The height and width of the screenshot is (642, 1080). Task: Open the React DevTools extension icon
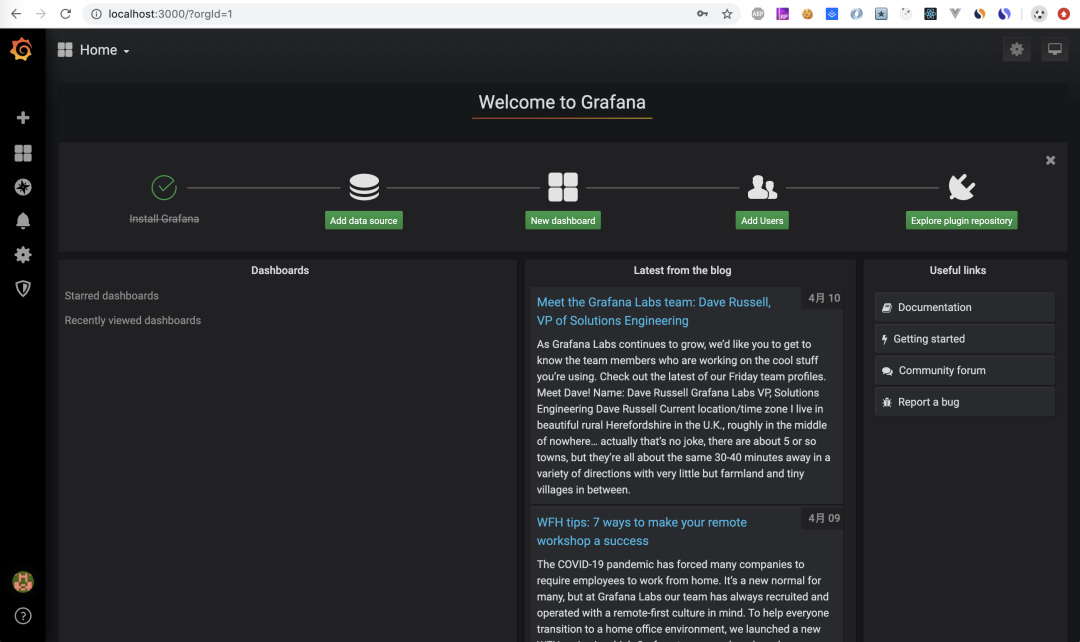click(931, 14)
